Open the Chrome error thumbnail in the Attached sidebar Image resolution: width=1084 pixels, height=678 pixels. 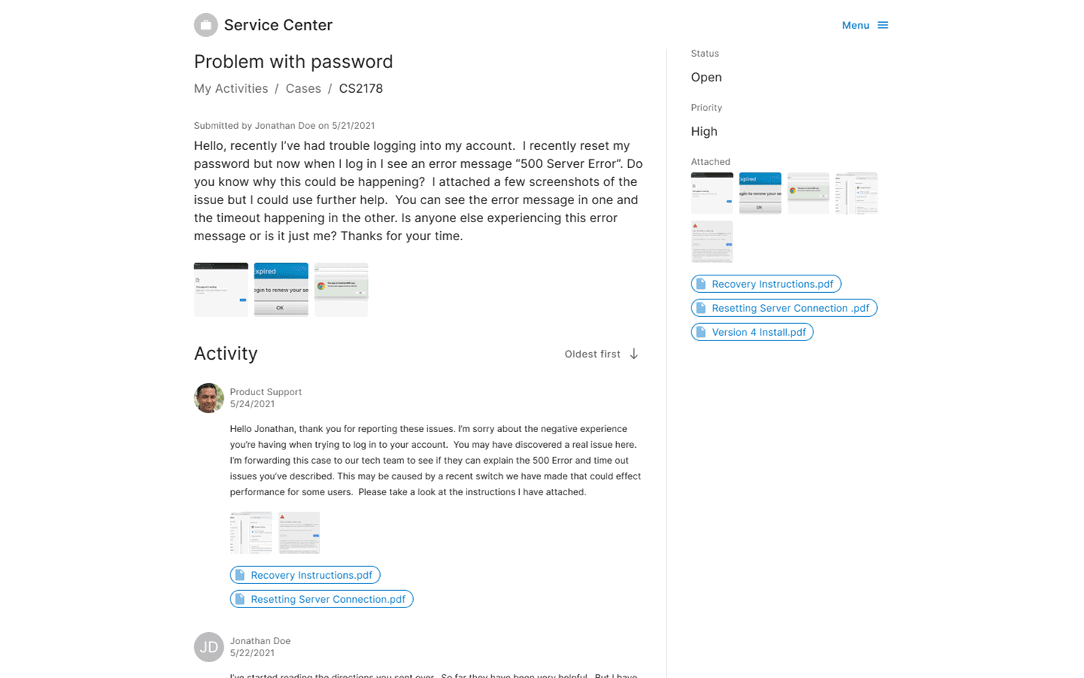(x=808, y=193)
